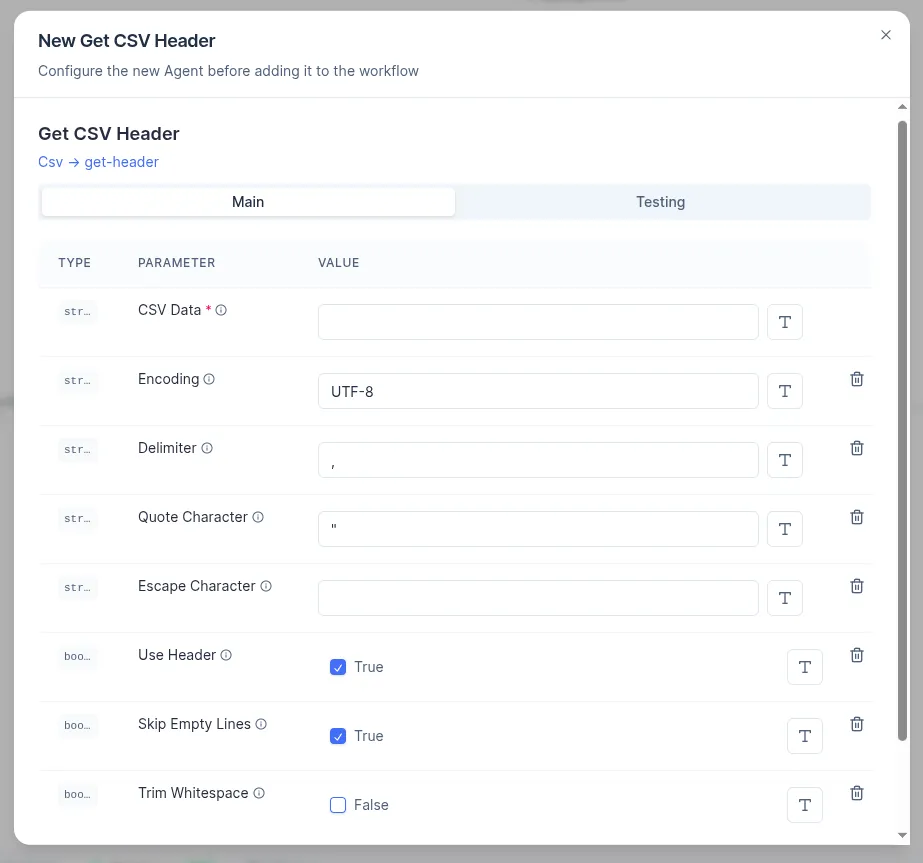Uncheck the Use Header True checkbox

pyautogui.click(x=338, y=666)
